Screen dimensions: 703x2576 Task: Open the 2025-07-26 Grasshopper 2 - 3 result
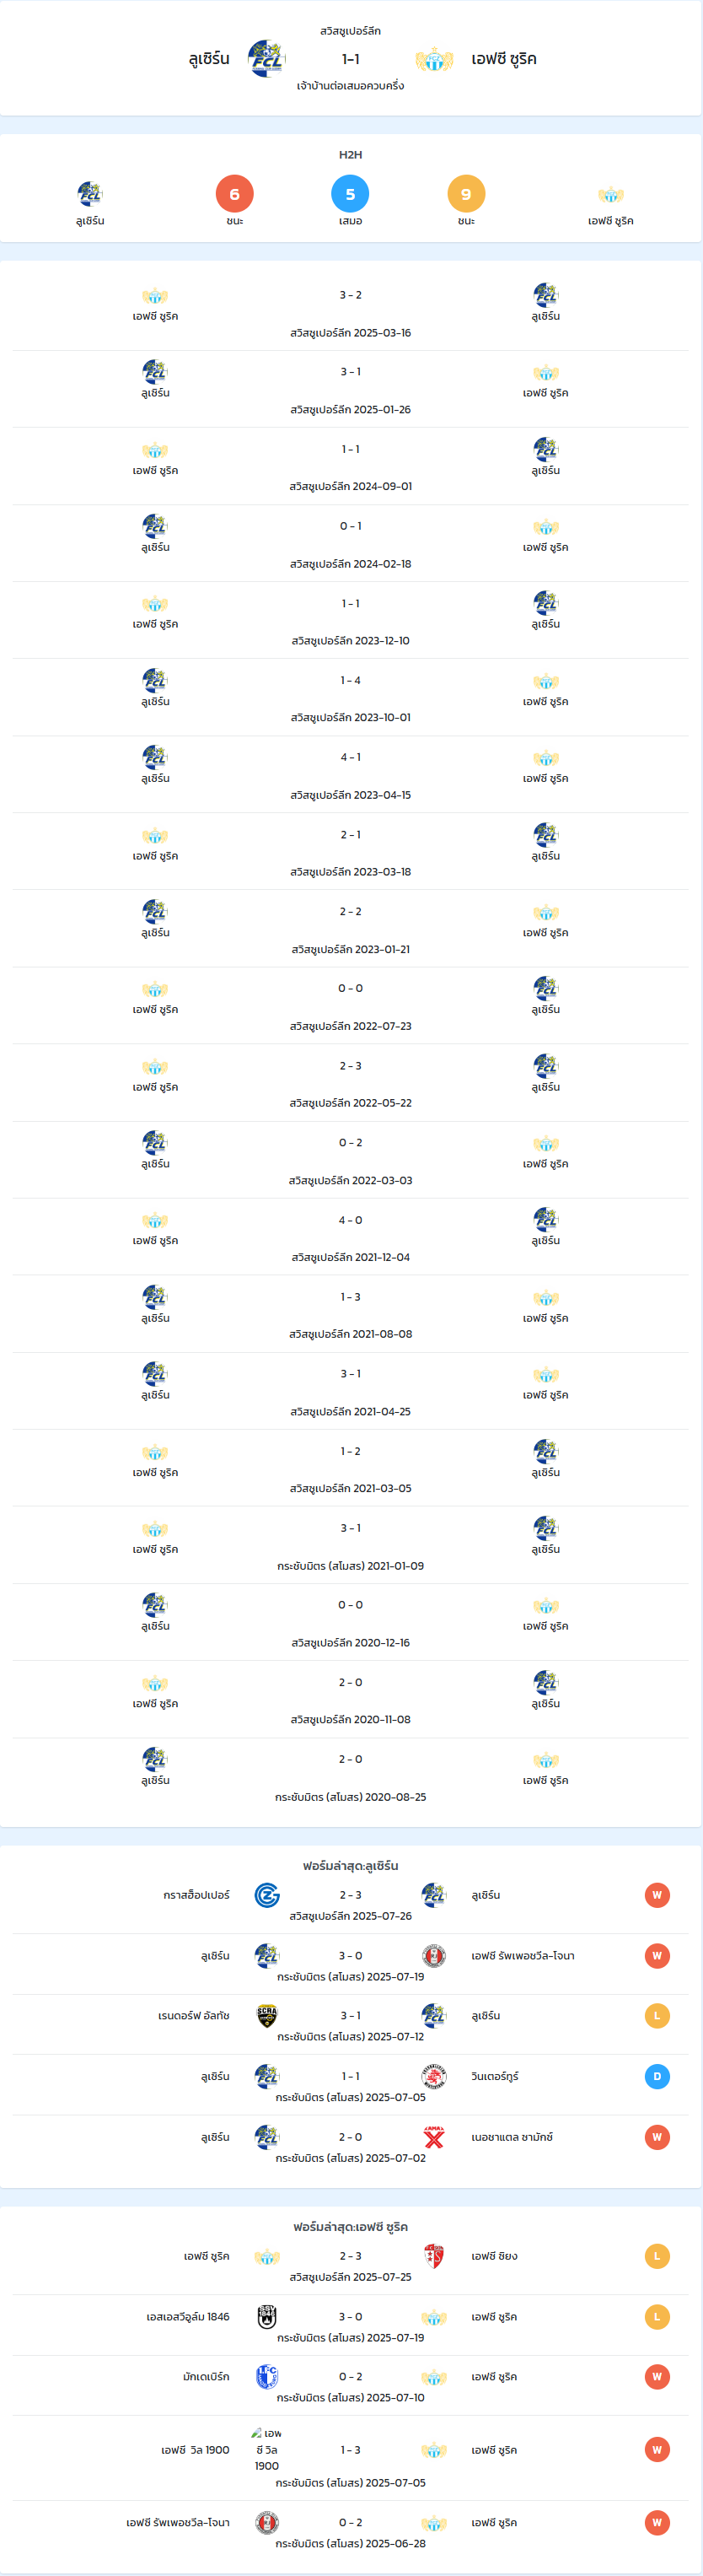350,1904
